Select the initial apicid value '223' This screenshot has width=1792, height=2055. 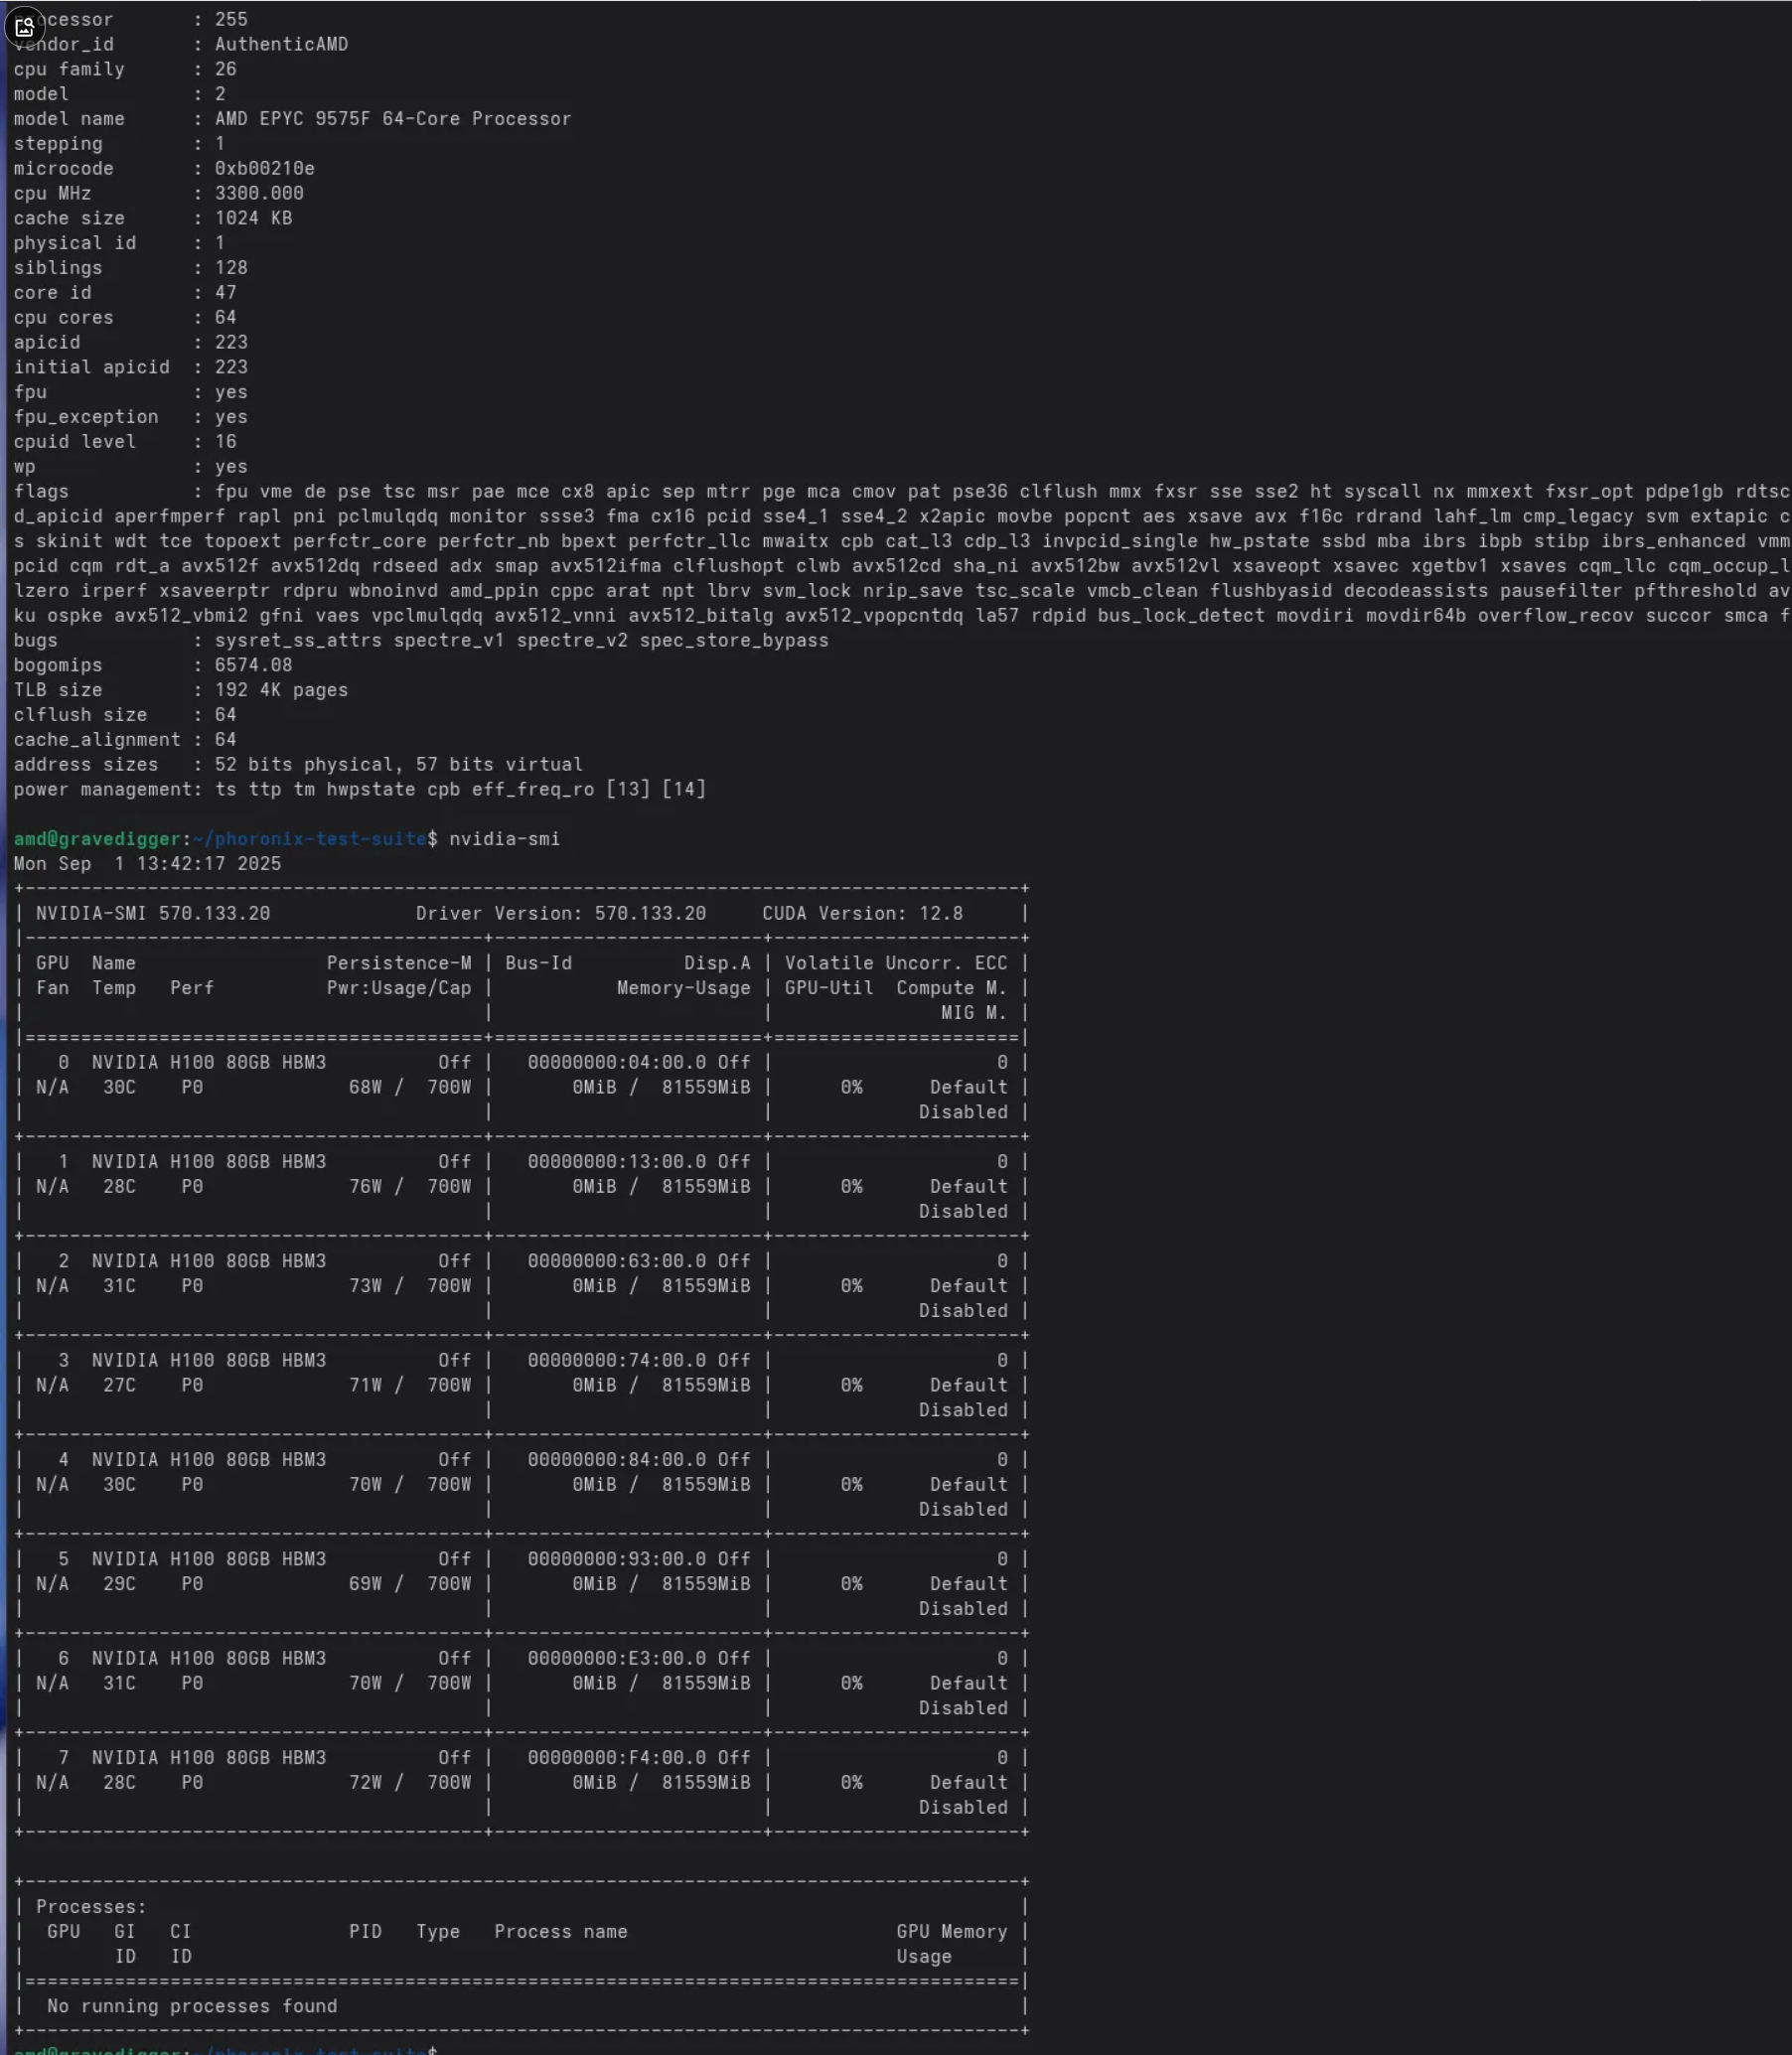click(x=231, y=367)
